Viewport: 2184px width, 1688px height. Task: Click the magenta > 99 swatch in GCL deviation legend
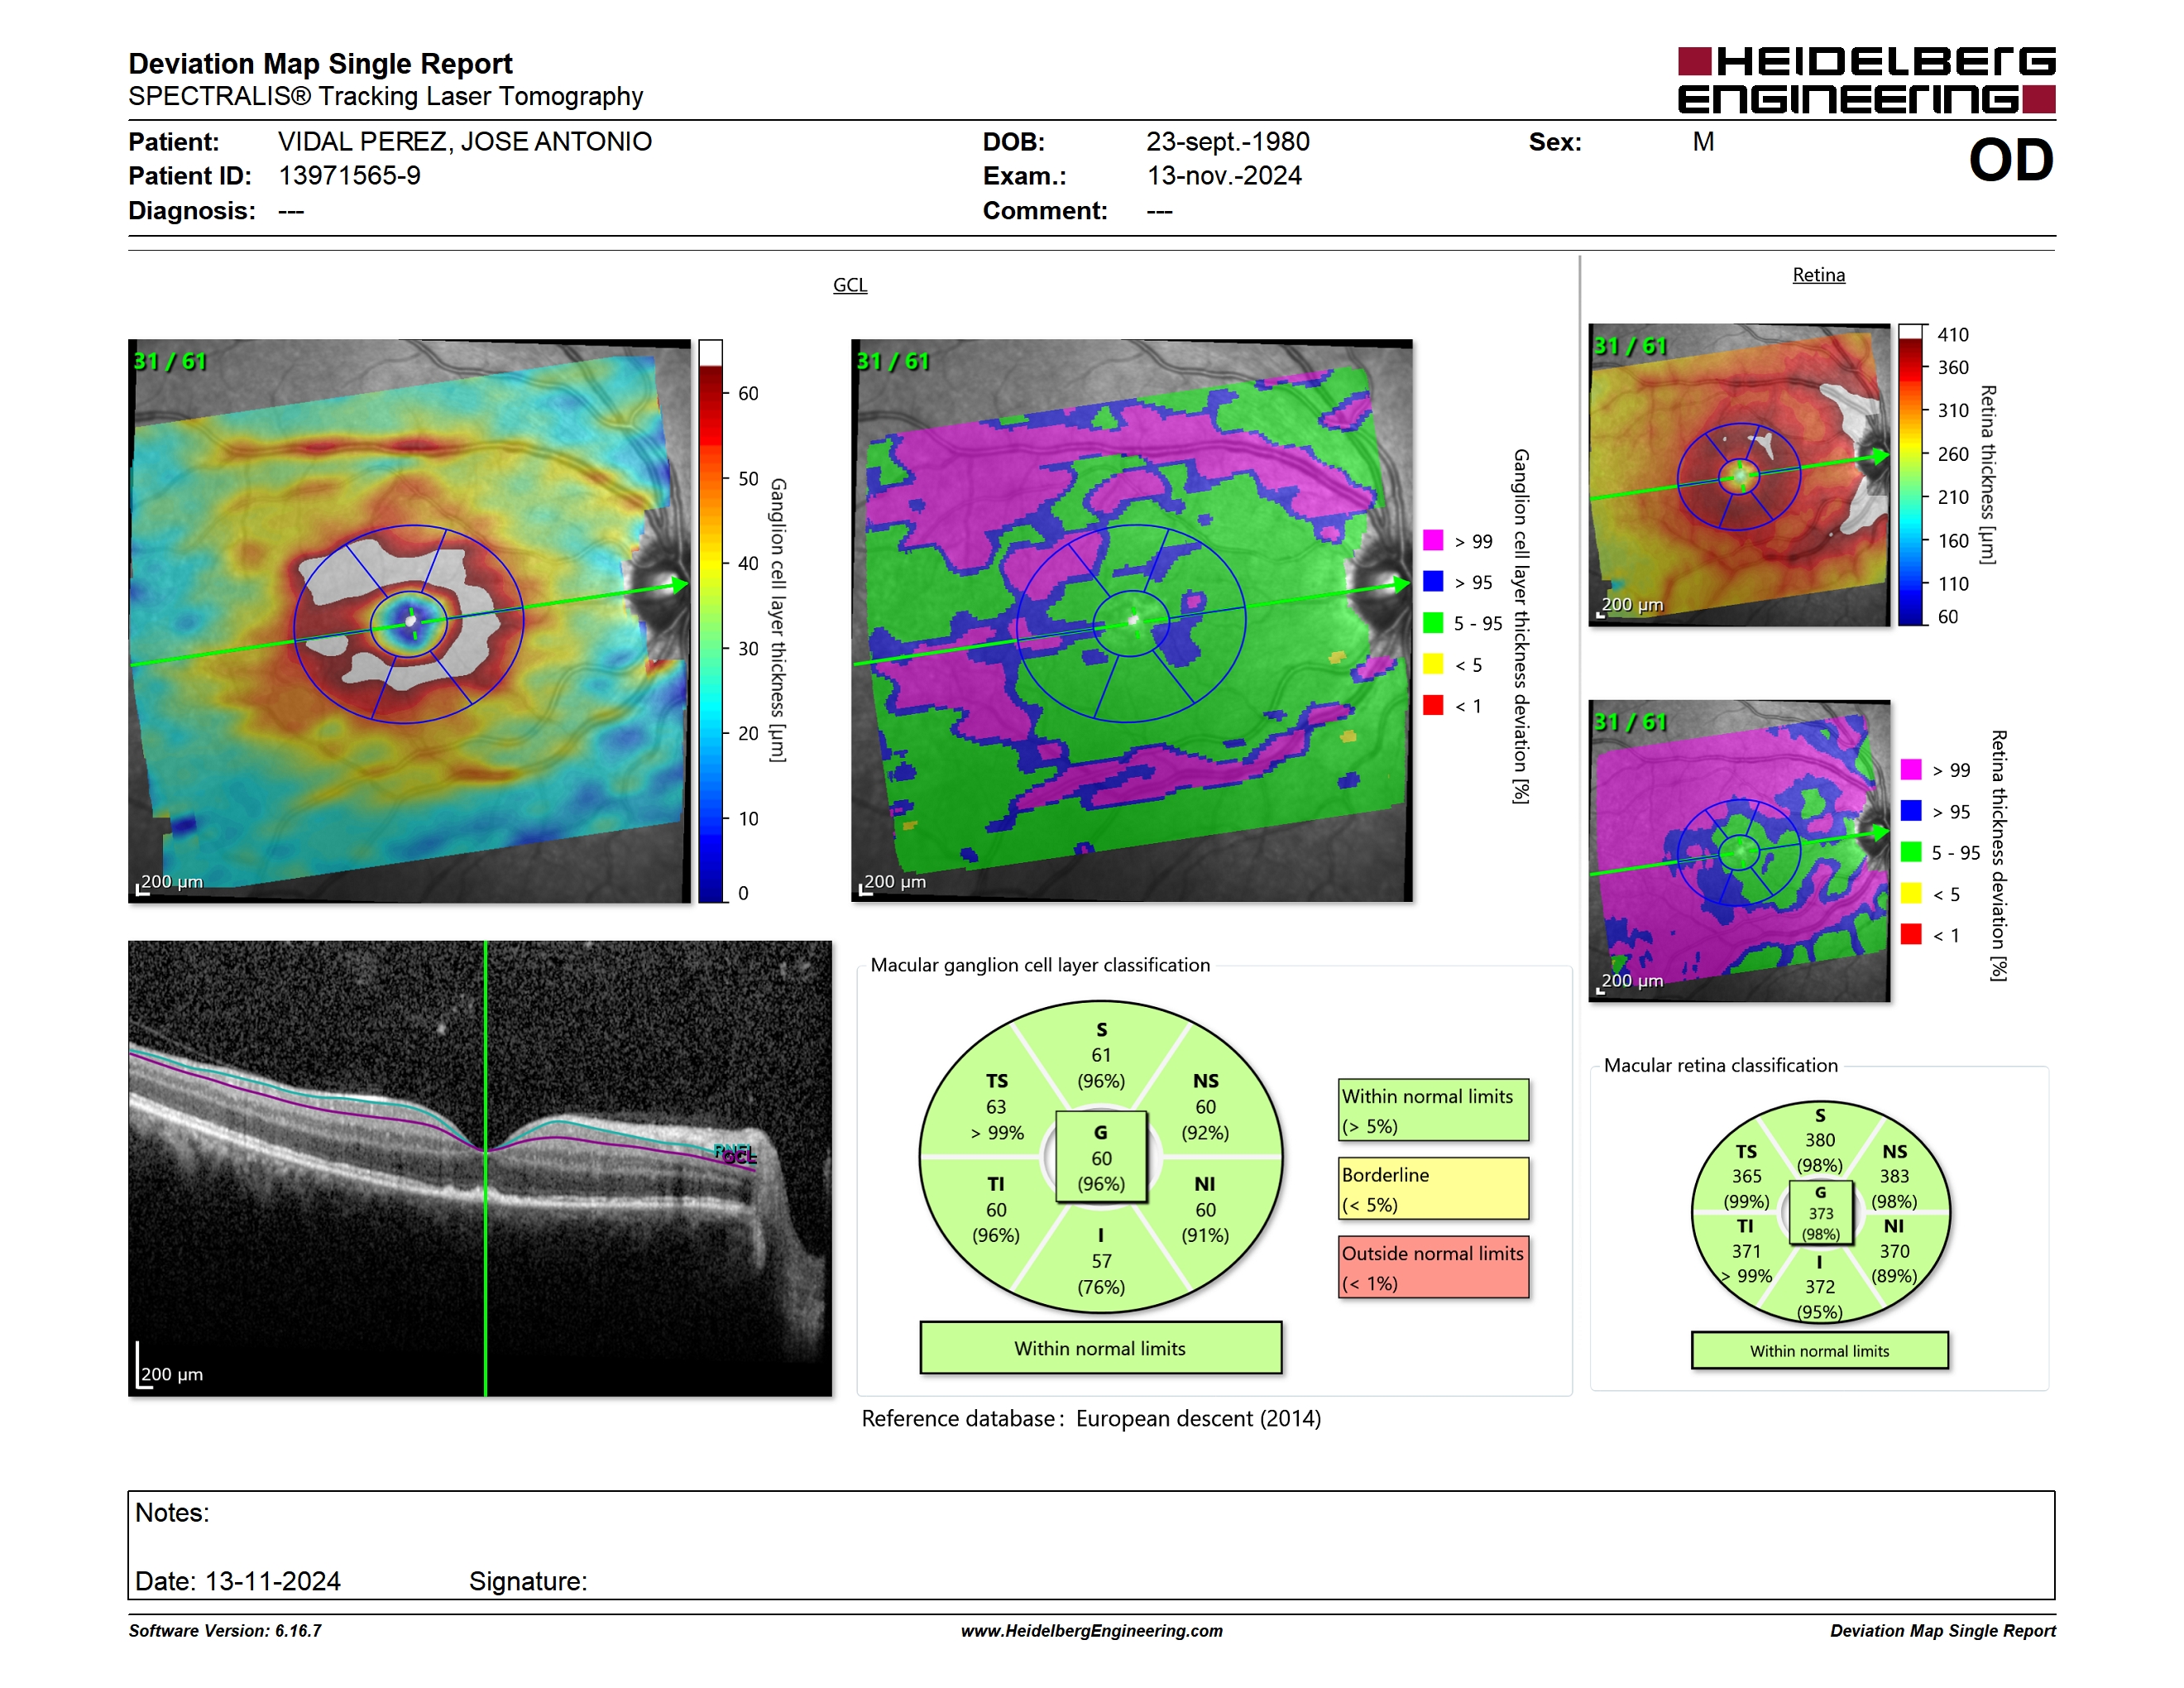click(1433, 540)
